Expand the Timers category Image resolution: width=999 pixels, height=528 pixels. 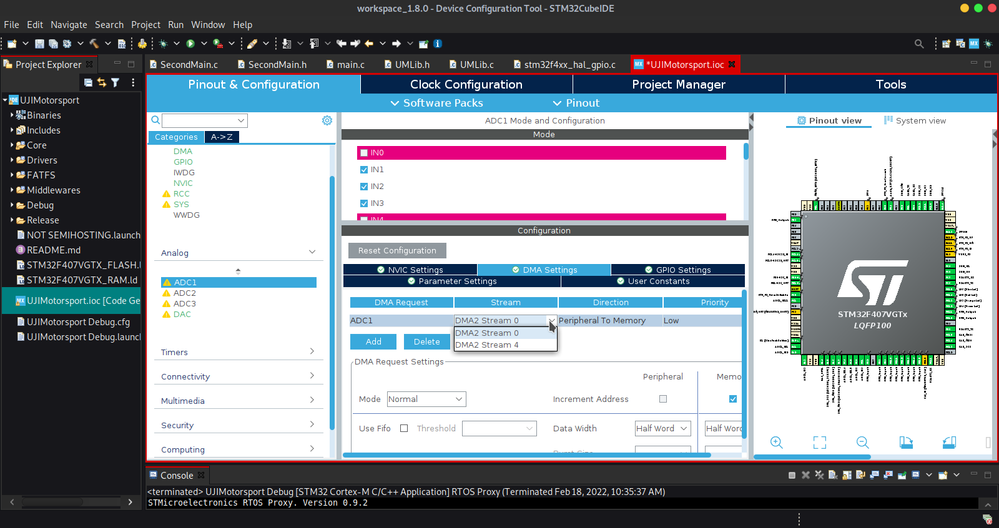point(238,352)
